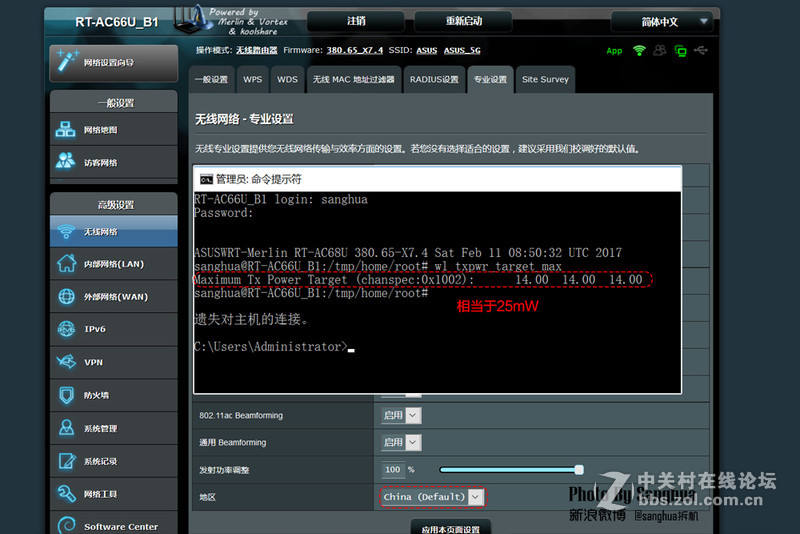Click the green App status label
This screenshot has width=800, height=534.
[x=614, y=51]
